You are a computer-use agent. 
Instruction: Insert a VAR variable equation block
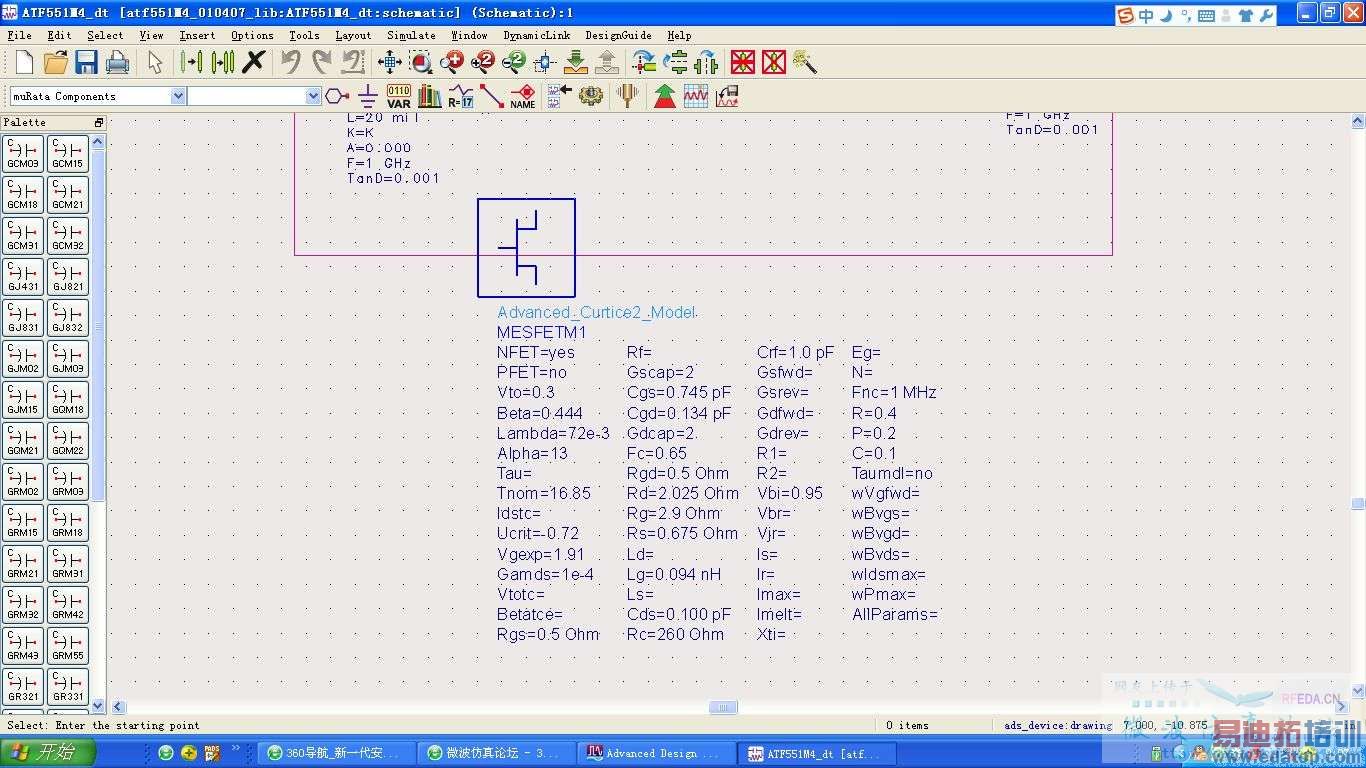coord(398,96)
